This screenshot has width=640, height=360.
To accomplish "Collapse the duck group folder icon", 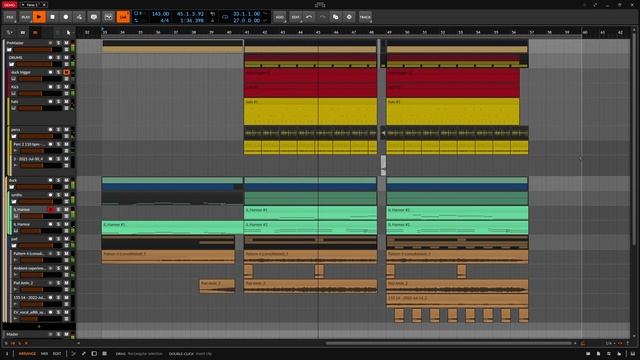I will point(12,187).
